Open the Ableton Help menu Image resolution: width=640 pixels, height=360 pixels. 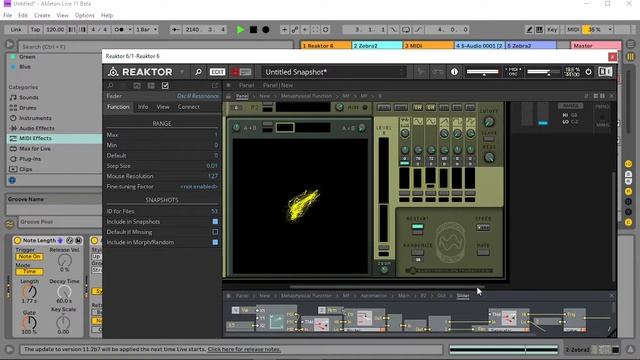(x=107, y=16)
